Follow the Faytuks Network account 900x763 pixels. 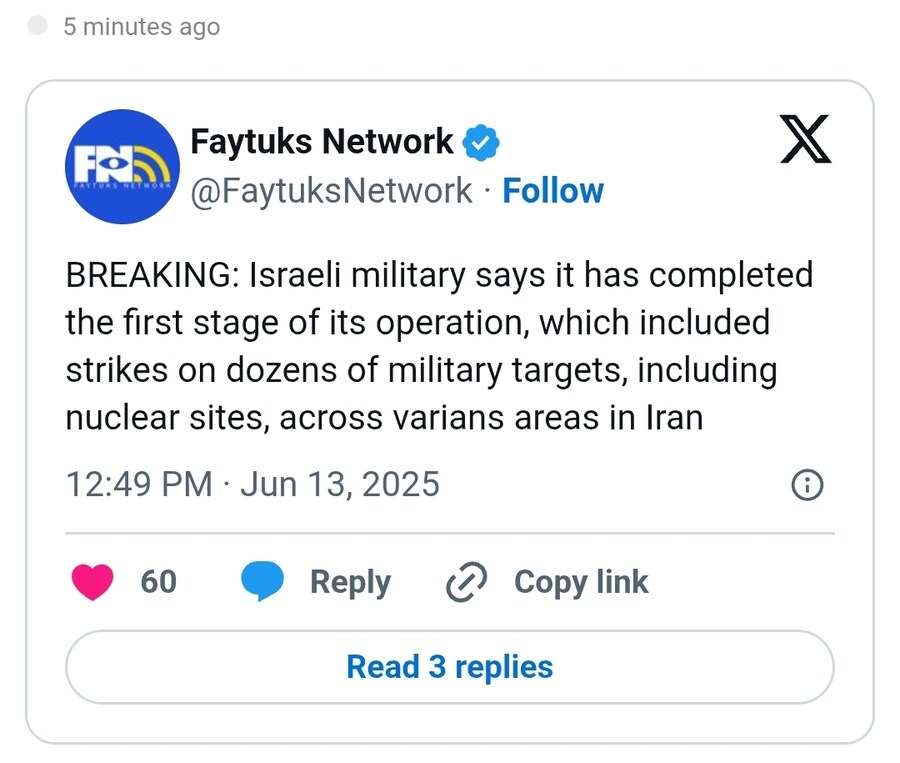553,191
